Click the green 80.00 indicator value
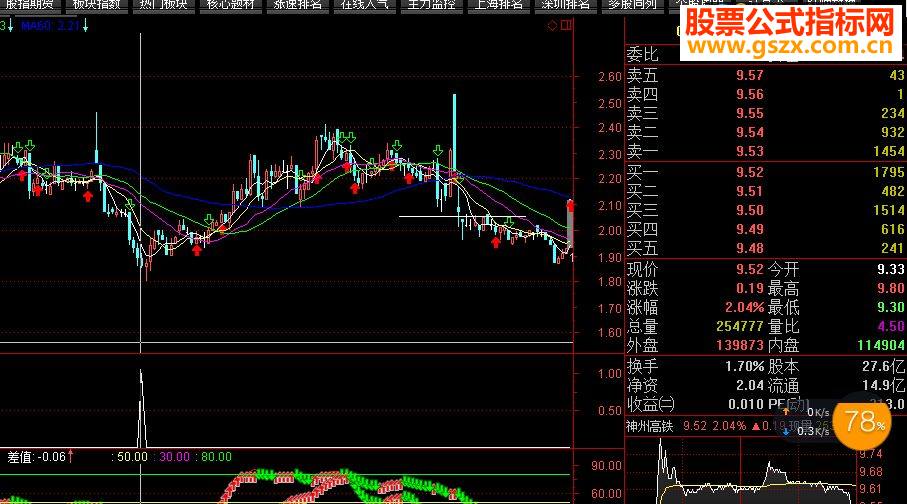Image resolution: width=907 pixels, height=504 pixels. click(216, 457)
